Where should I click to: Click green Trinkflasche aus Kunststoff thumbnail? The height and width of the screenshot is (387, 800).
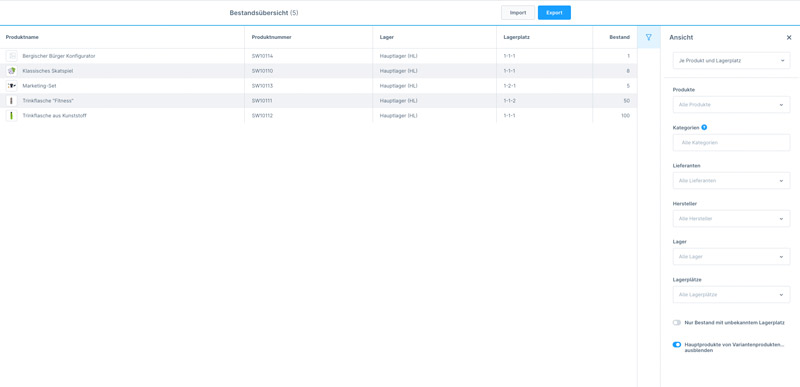click(12, 116)
